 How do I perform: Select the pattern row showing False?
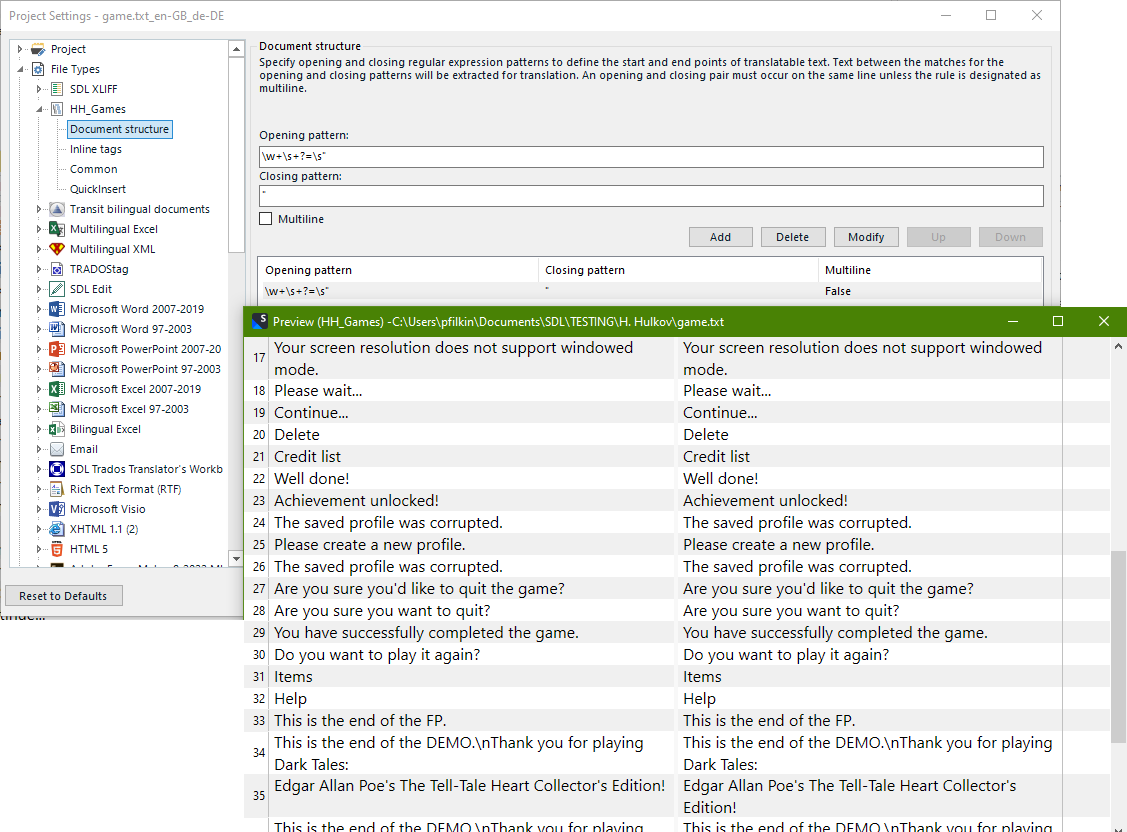click(x=650, y=291)
